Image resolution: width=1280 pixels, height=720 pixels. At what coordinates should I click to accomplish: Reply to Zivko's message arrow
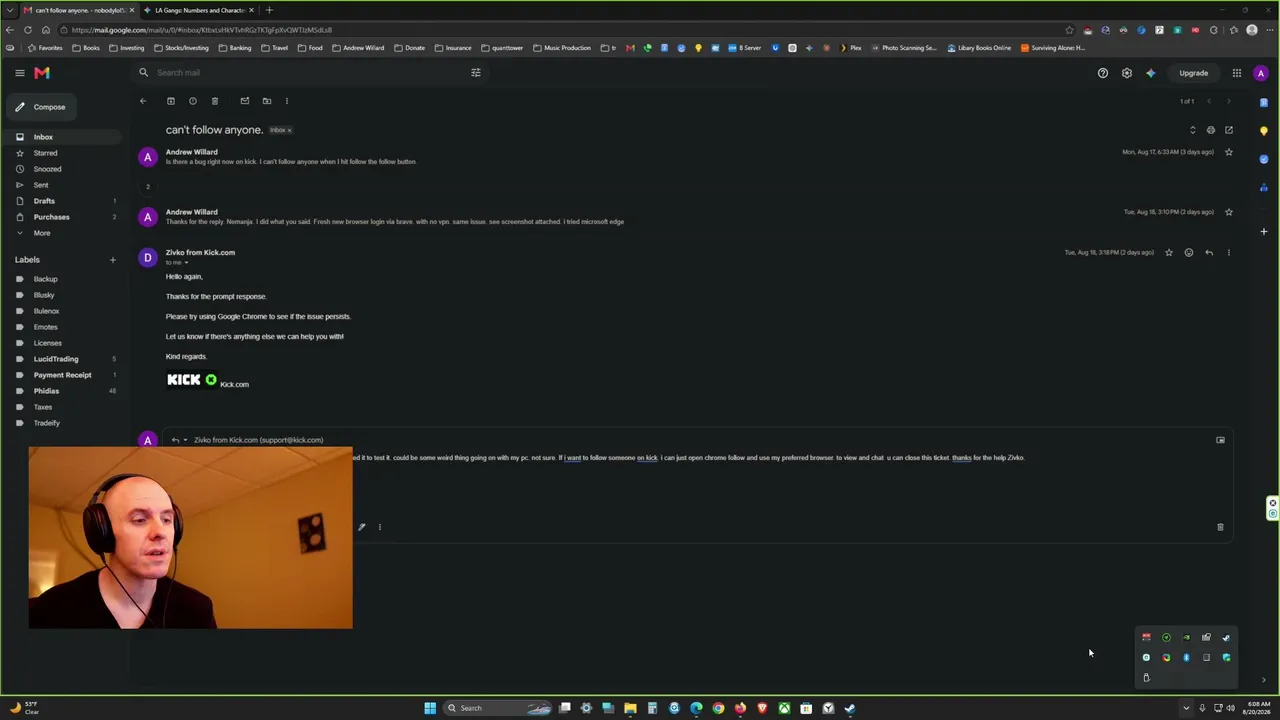[x=1209, y=253]
